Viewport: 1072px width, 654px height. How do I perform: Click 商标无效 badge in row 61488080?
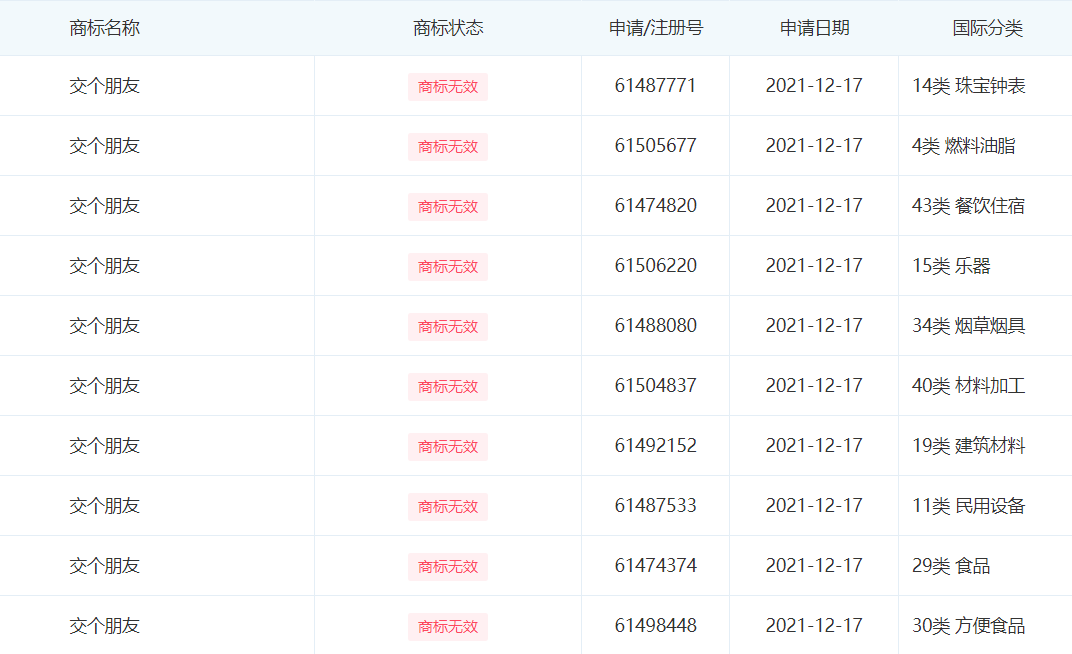pos(448,327)
